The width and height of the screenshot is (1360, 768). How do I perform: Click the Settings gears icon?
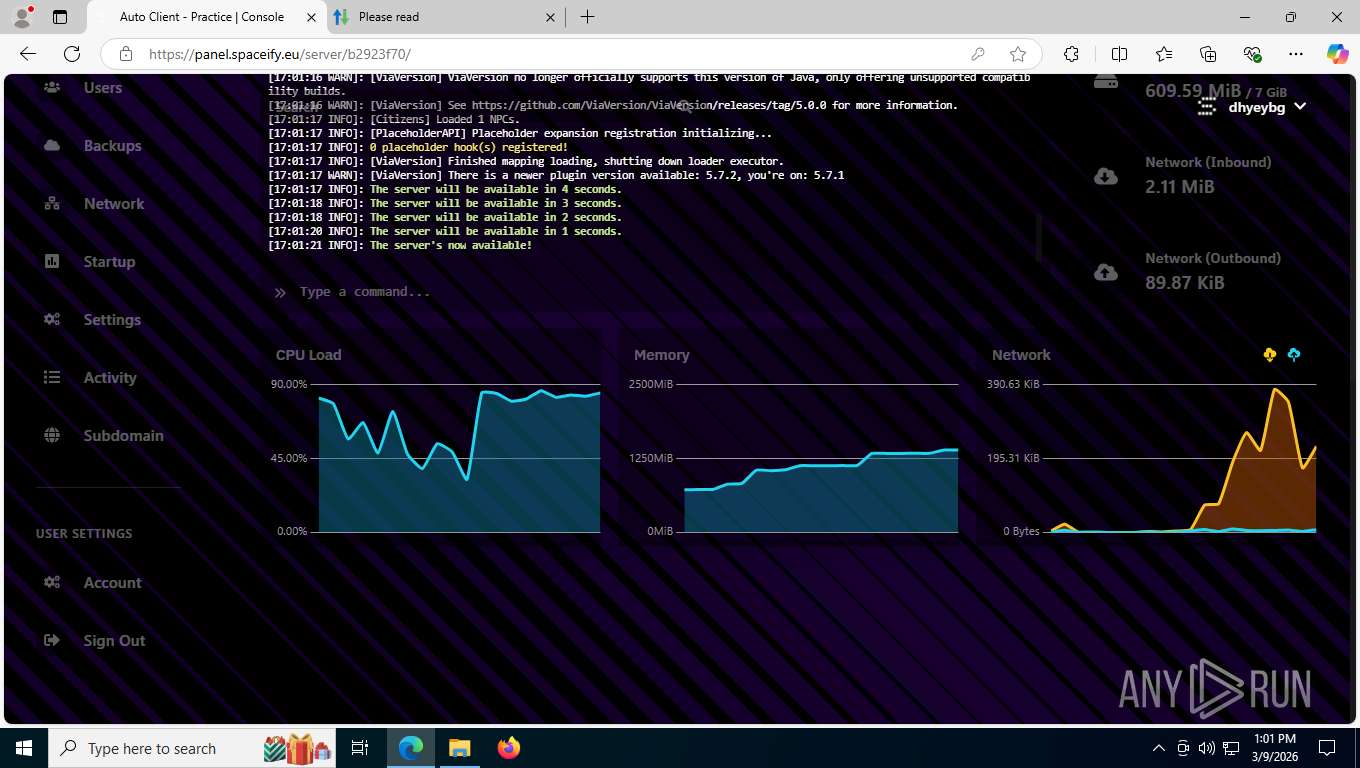[52, 320]
